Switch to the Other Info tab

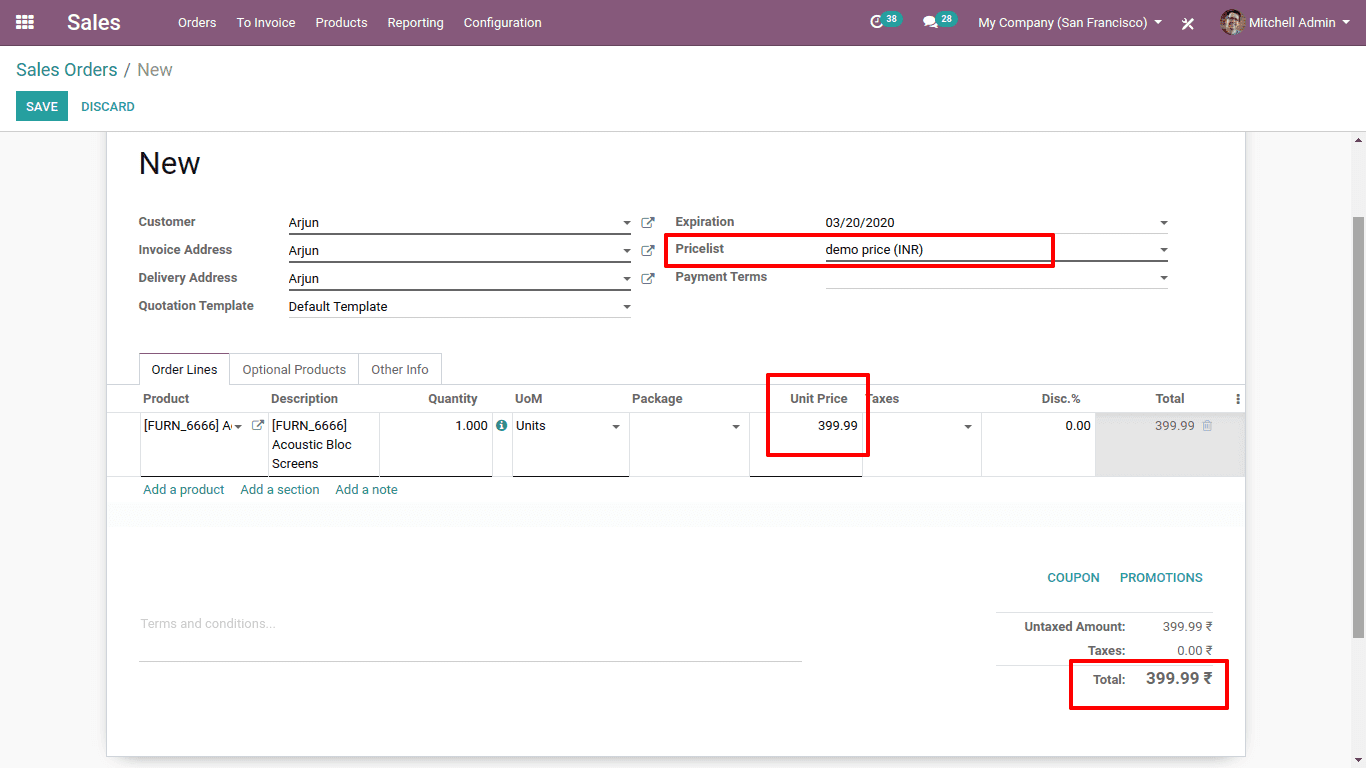pyautogui.click(x=400, y=369)
